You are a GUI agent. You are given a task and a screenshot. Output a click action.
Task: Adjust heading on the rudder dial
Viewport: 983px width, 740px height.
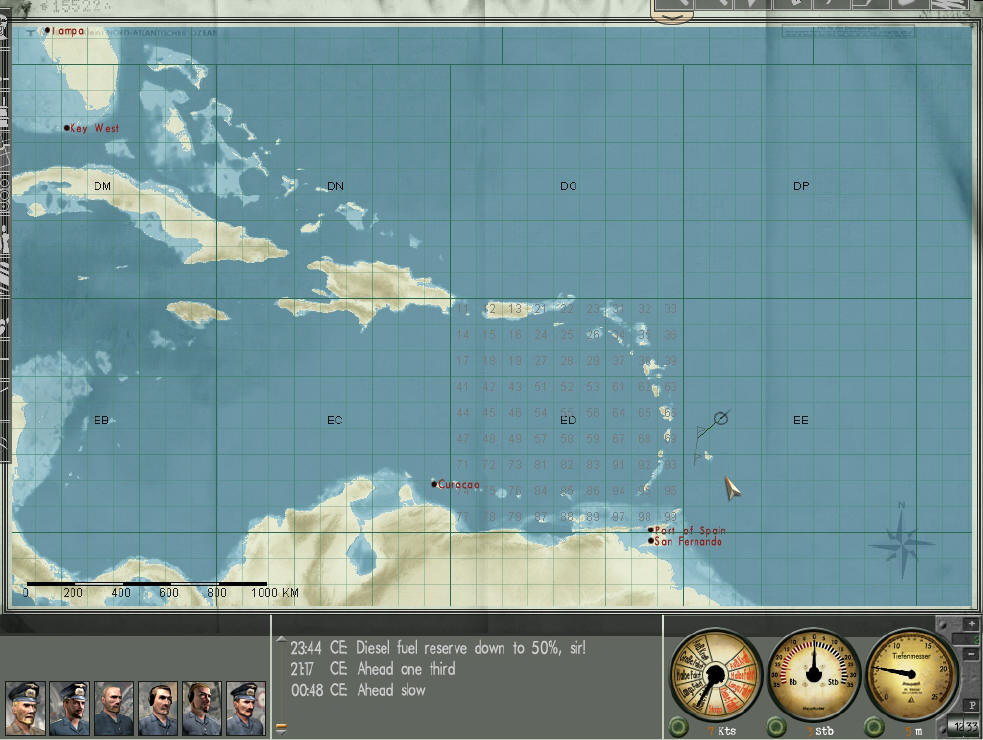813,674
